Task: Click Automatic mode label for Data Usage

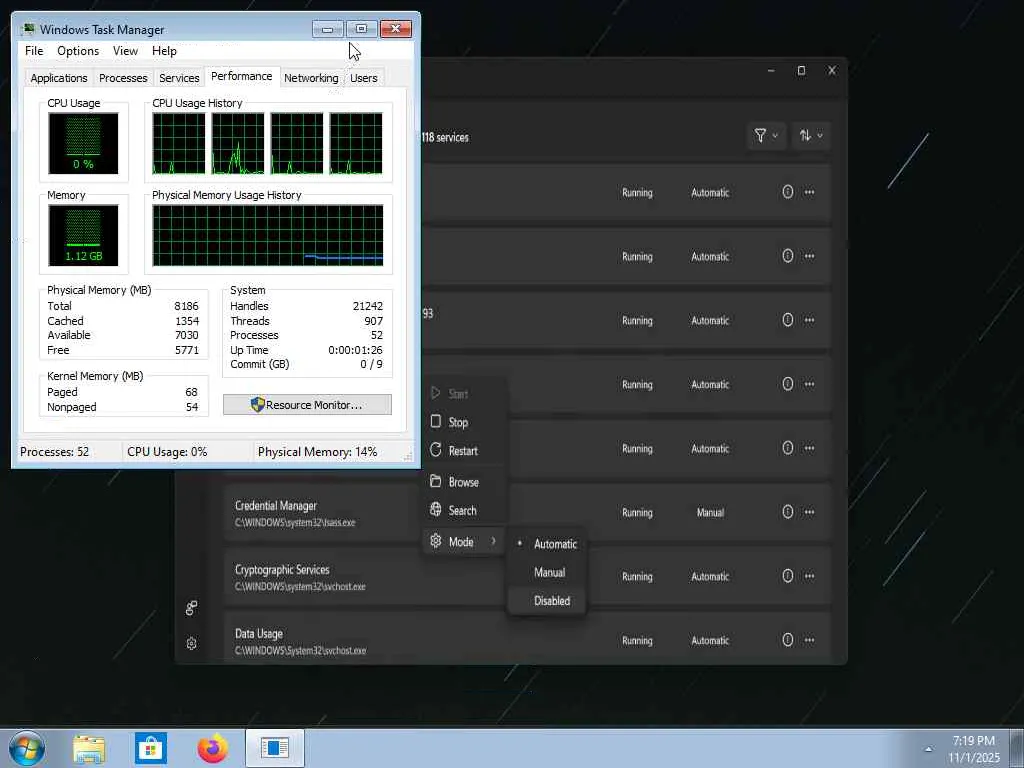Action: [710, 641]
